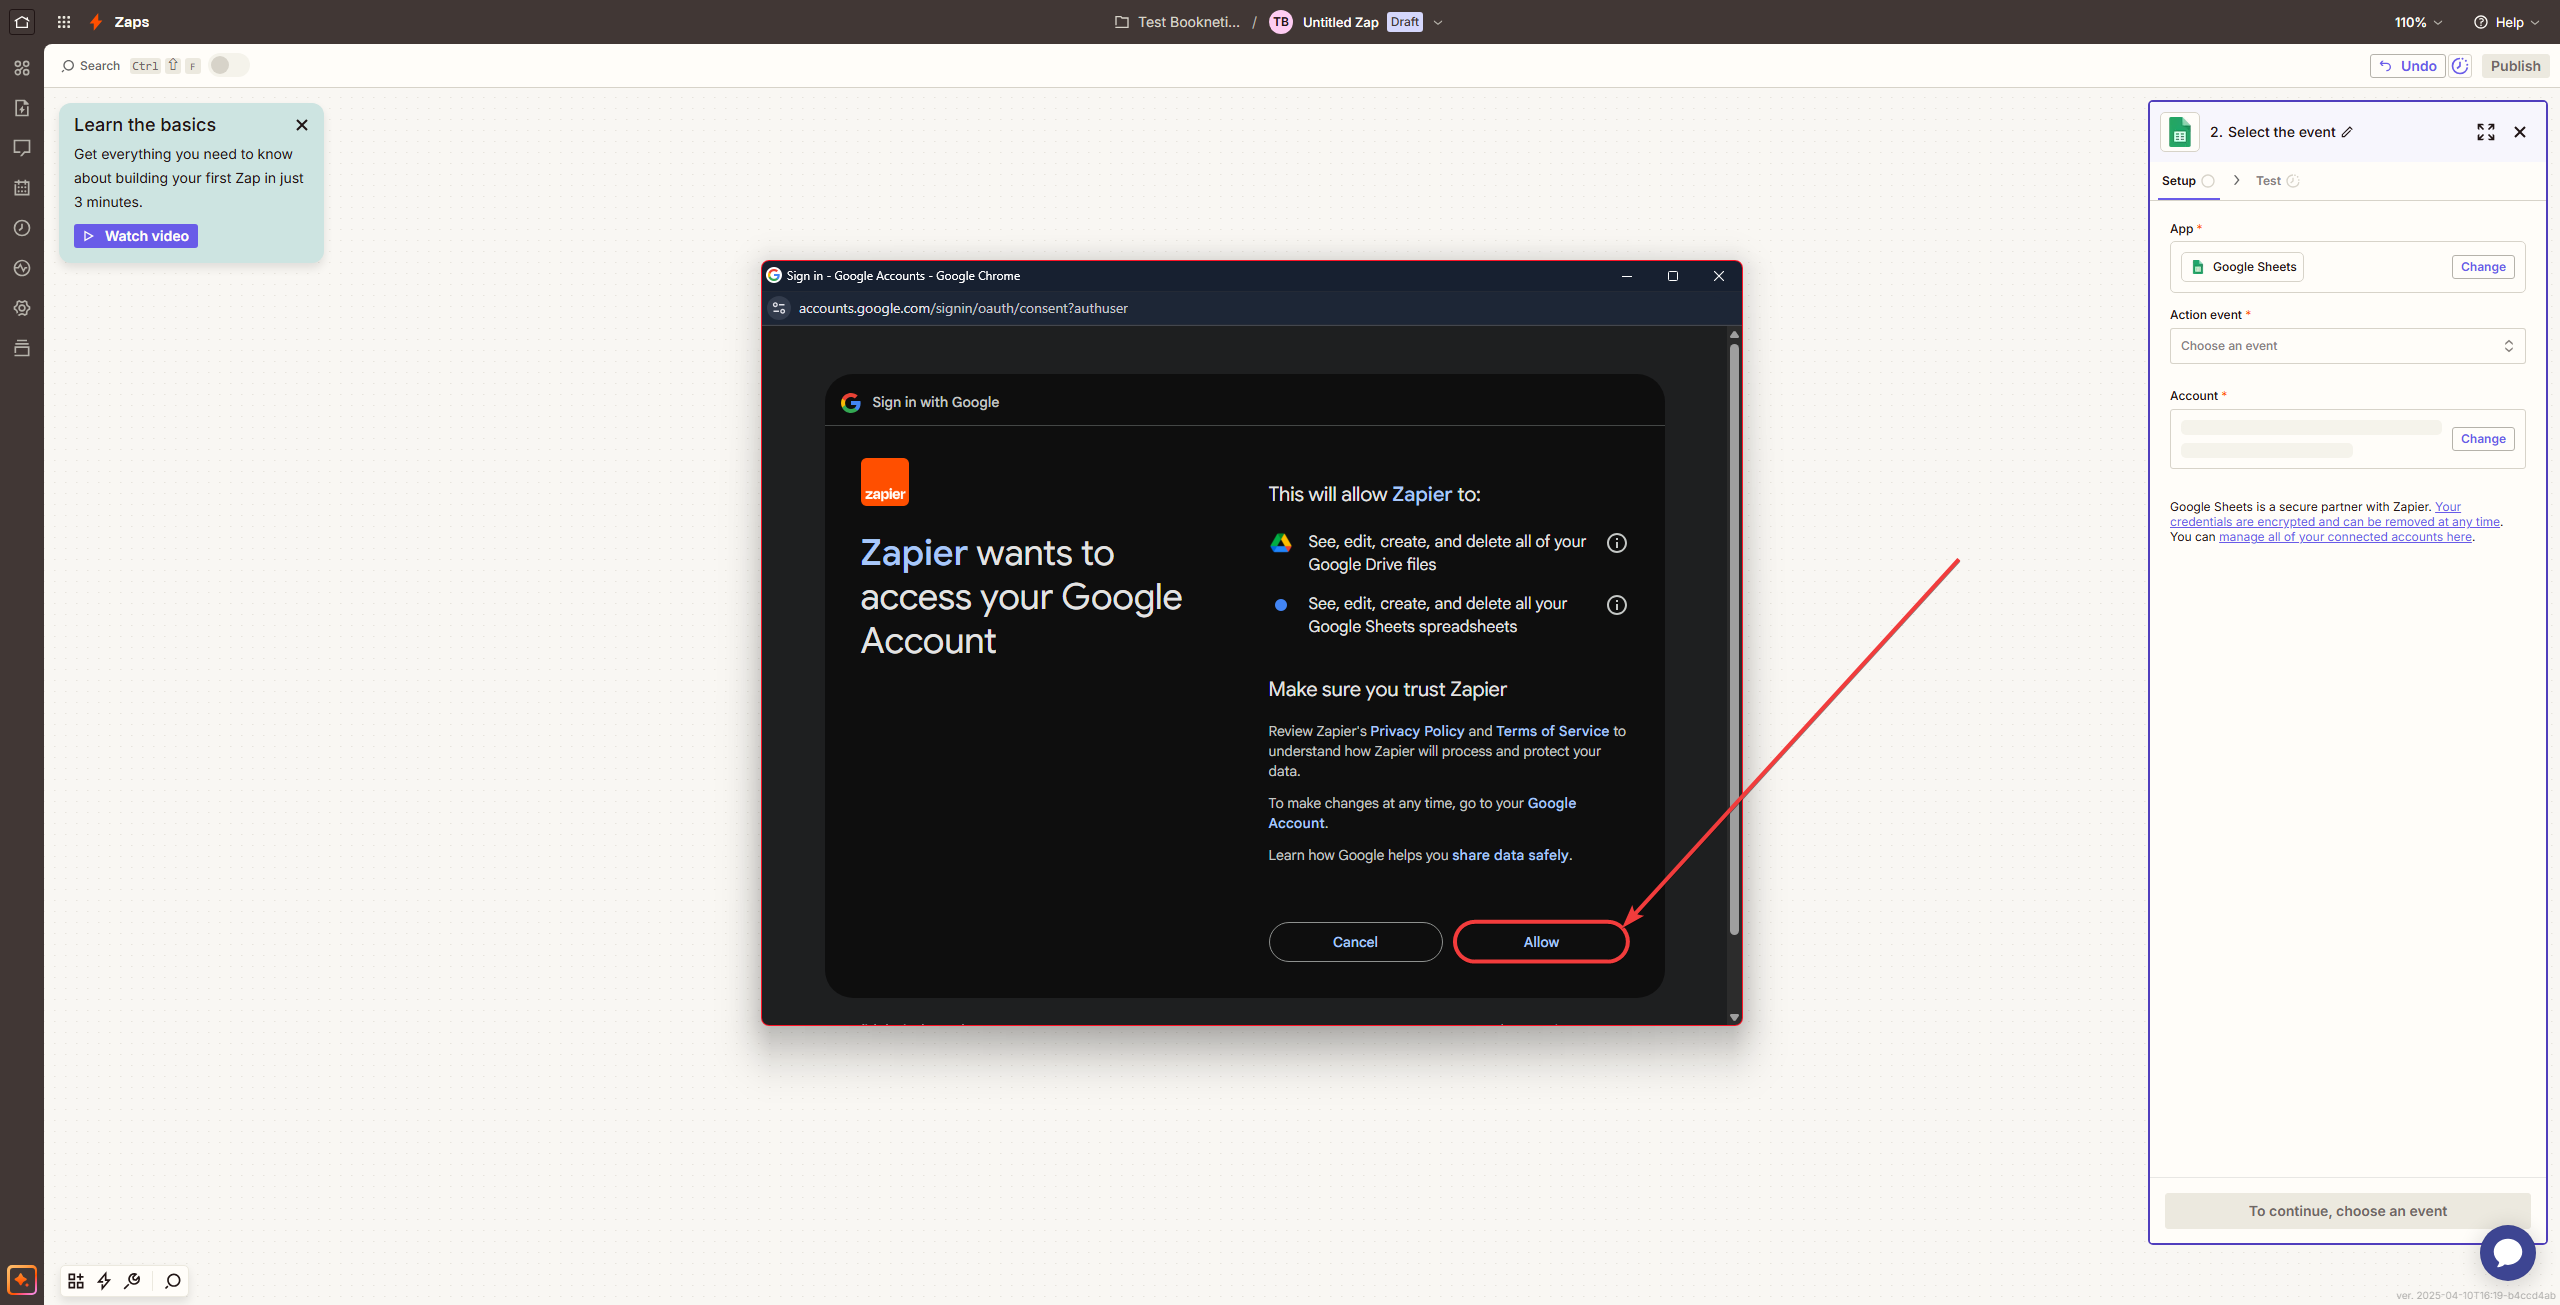Open the Zap file sidebar icon
Screen dimensions: 2560x1305
pyautogui.click(x=22, y=108)
